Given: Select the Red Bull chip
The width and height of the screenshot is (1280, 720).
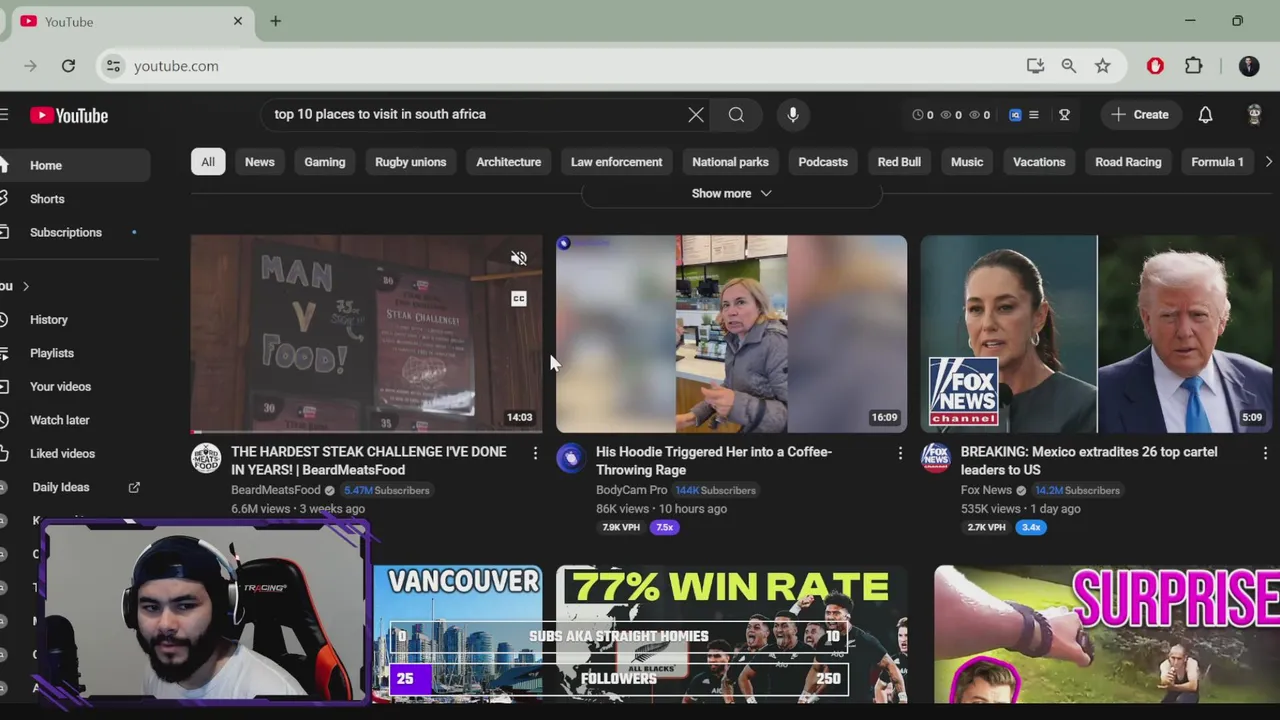Looking at the screenshot, I should 899,162.
